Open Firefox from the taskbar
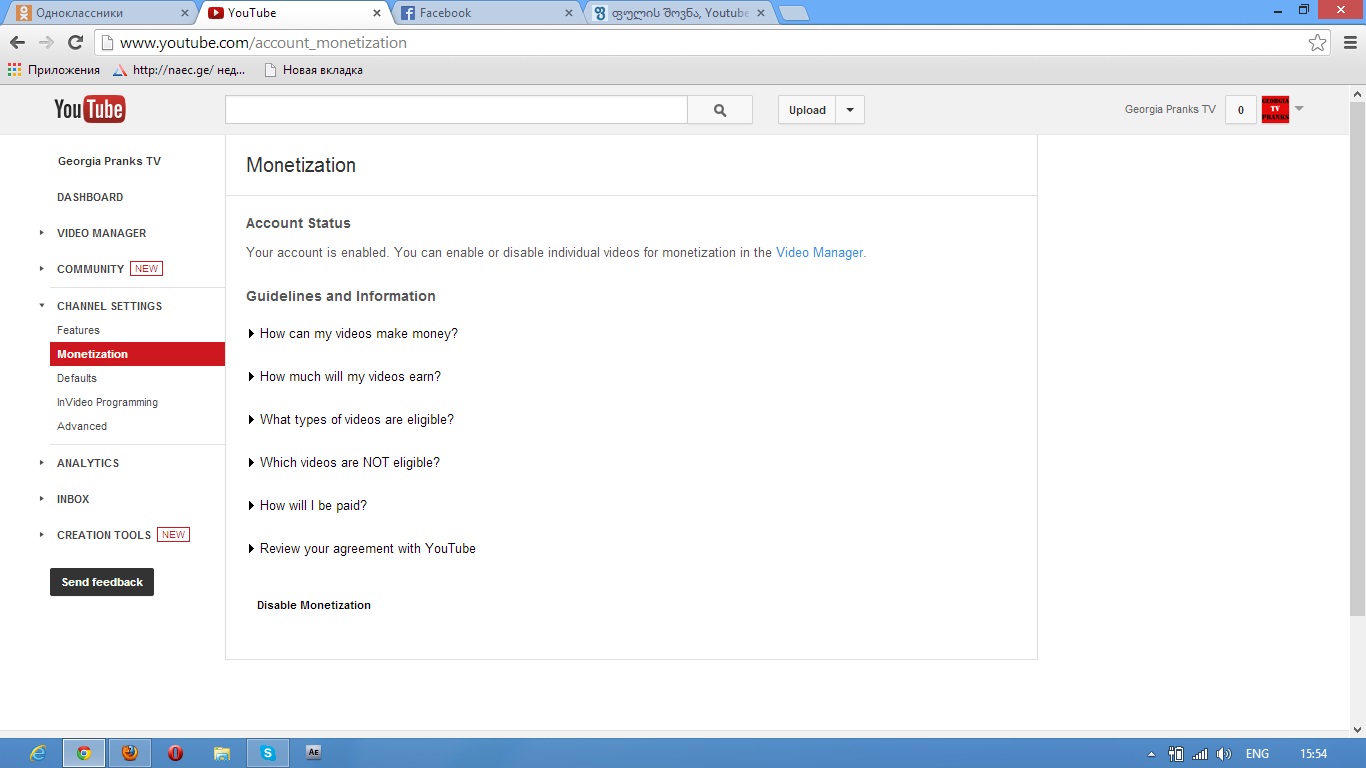The height and width of the screenshot is (768, 1366). click(130, 753)
